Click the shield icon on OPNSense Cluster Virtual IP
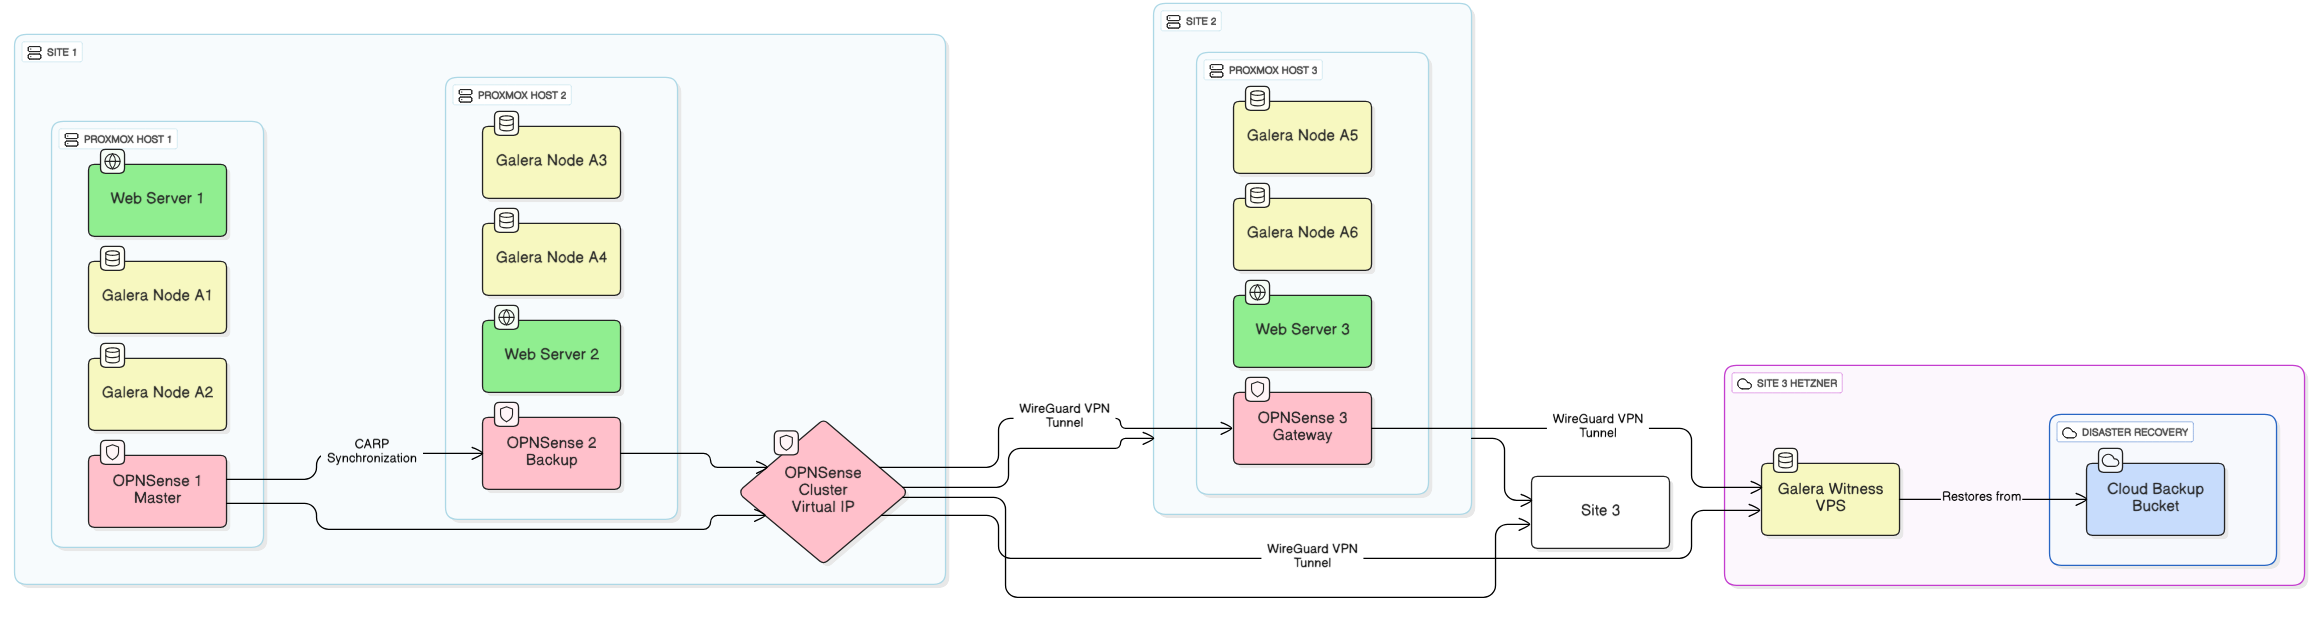The width and height of the screenshot is (2320, 620). tap(787, 442)
